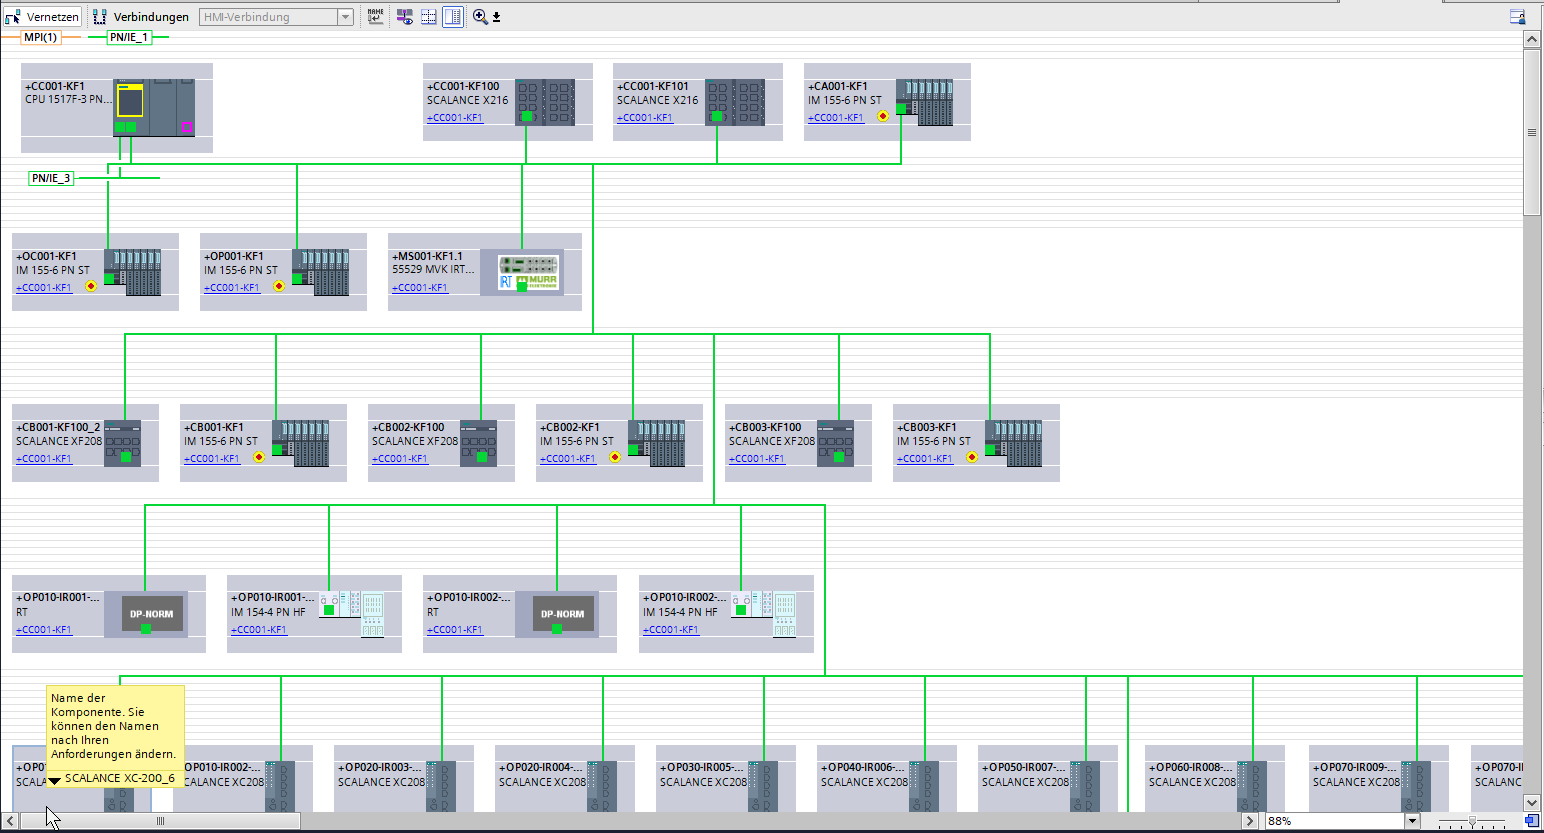Image resolution: width=1544 pixels, height=833 pixels.
Task: Select the +CA001-KF1 IM 155-6 PN ST module image
Action: (x=924, y=102)
